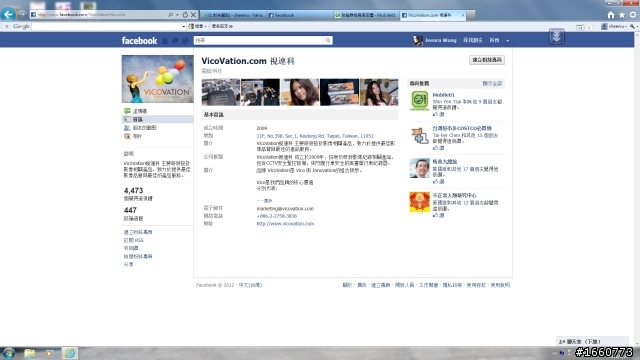This screenshot has width=640, height=360.
Task: Click phone number +886-2-2758-3838
Action: [276, 216]
